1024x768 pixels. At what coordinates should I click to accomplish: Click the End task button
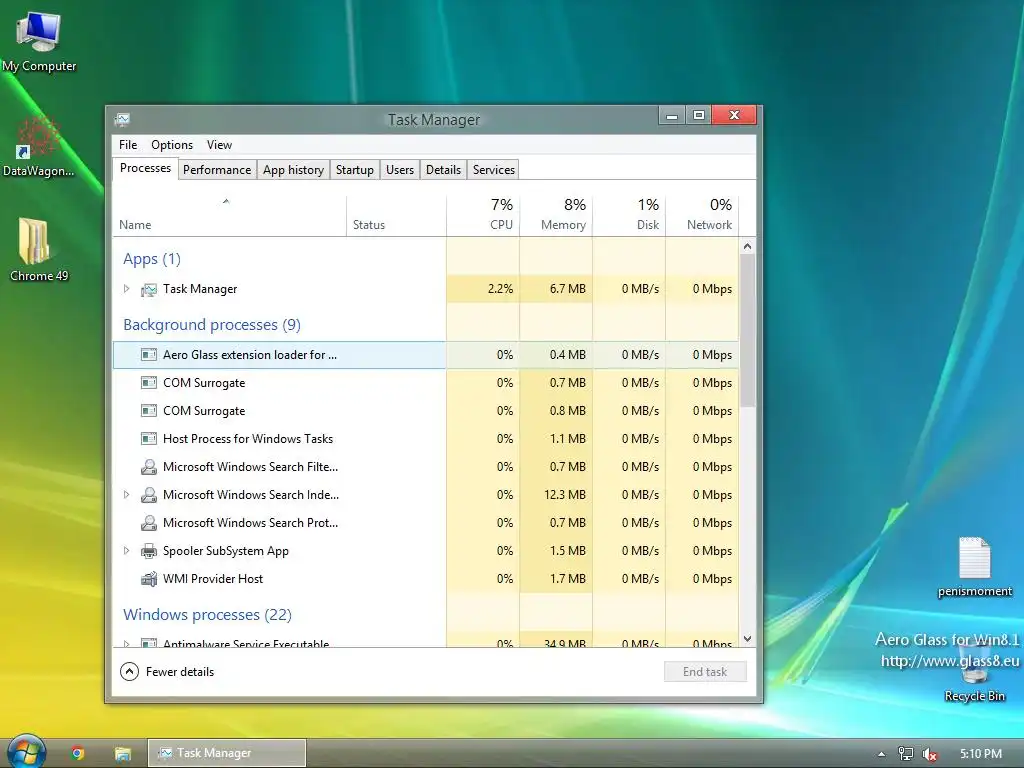(x=705, y=672)
